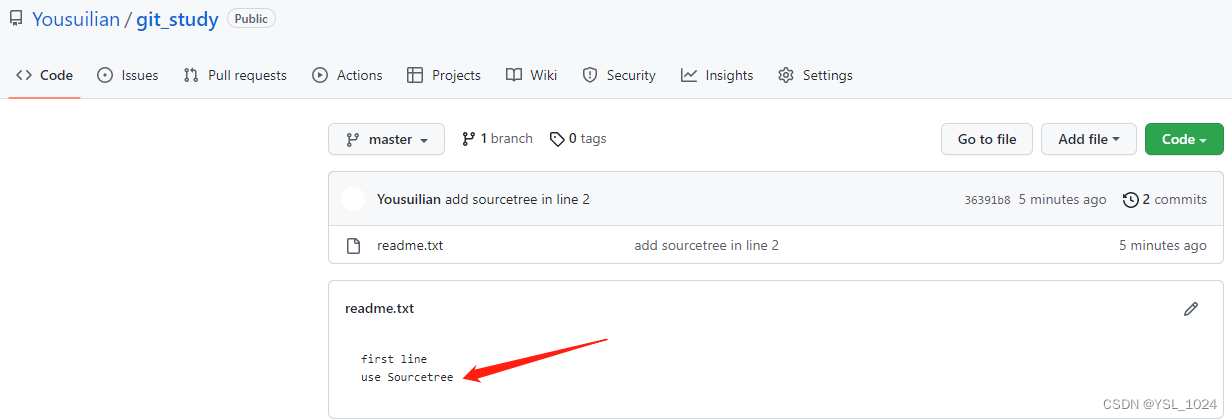View the 0 tags link
The width and height of the screenshot is (1232, 420).
pos(578,139)
